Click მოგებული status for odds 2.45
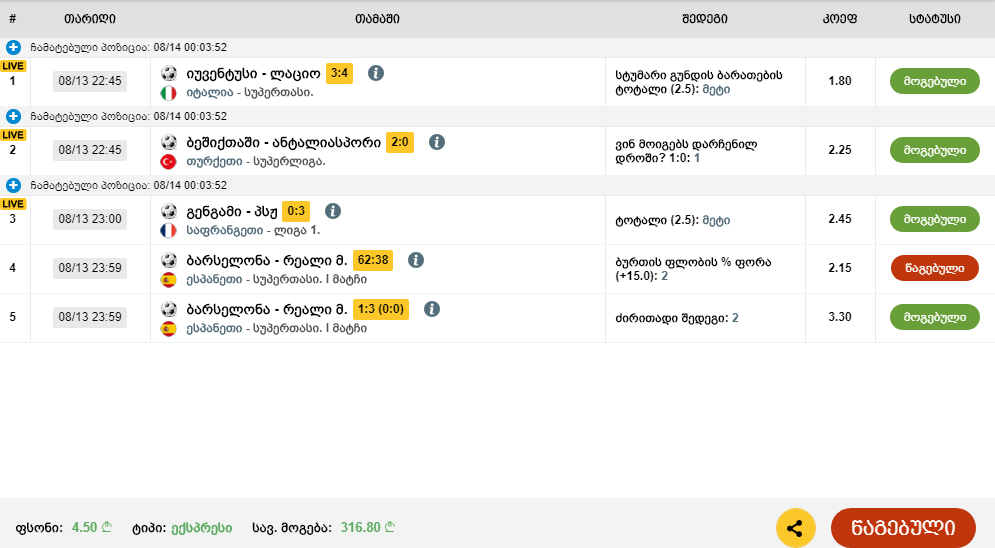Image resolution: width=995 pixels, height=548 pixels. tap(935, 219)
